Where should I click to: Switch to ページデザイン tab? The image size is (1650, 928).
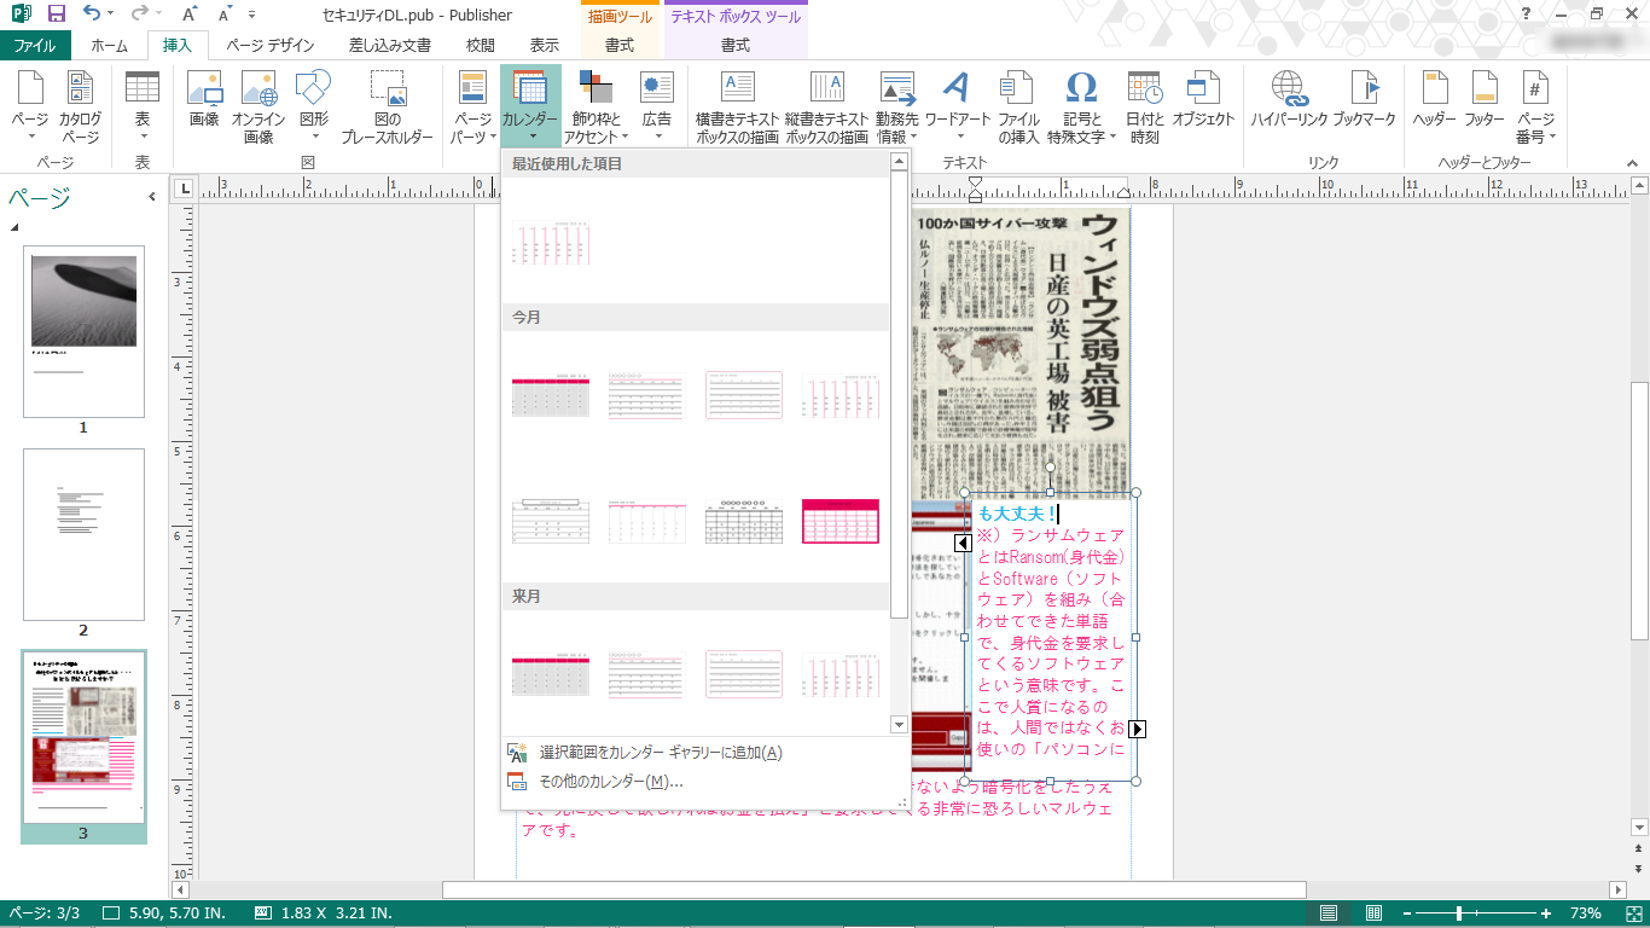point(270,45)
